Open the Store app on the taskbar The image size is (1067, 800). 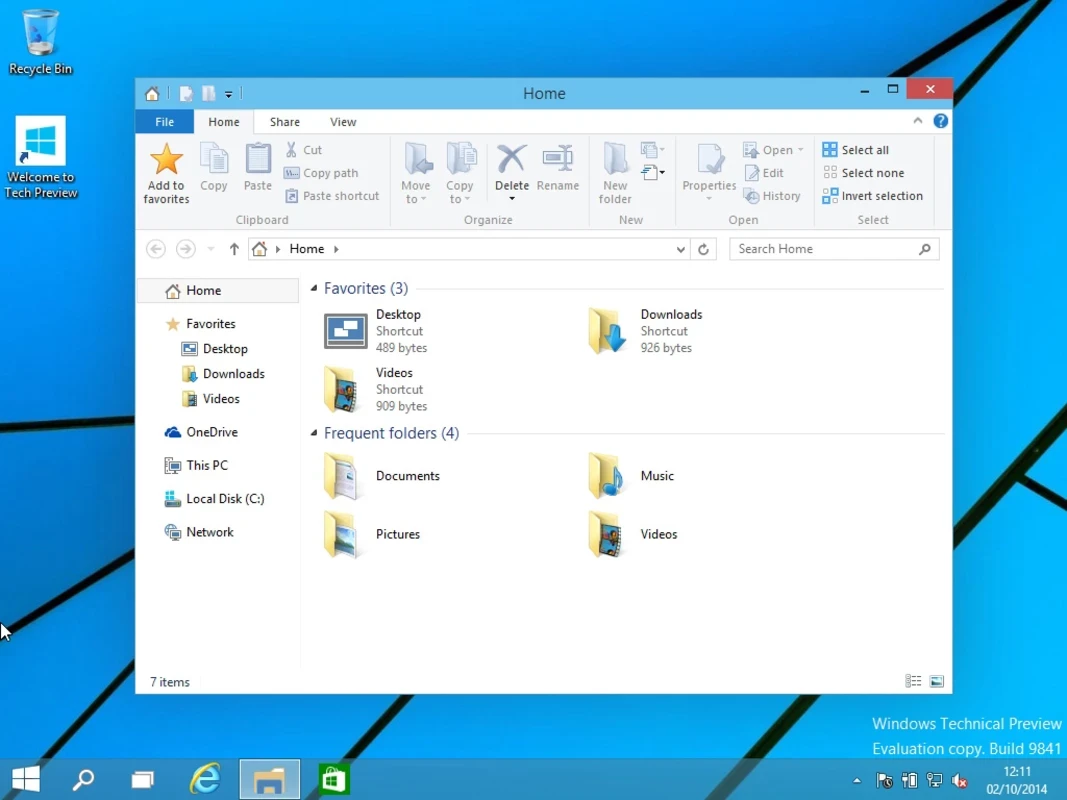click(x=334, y=779)
